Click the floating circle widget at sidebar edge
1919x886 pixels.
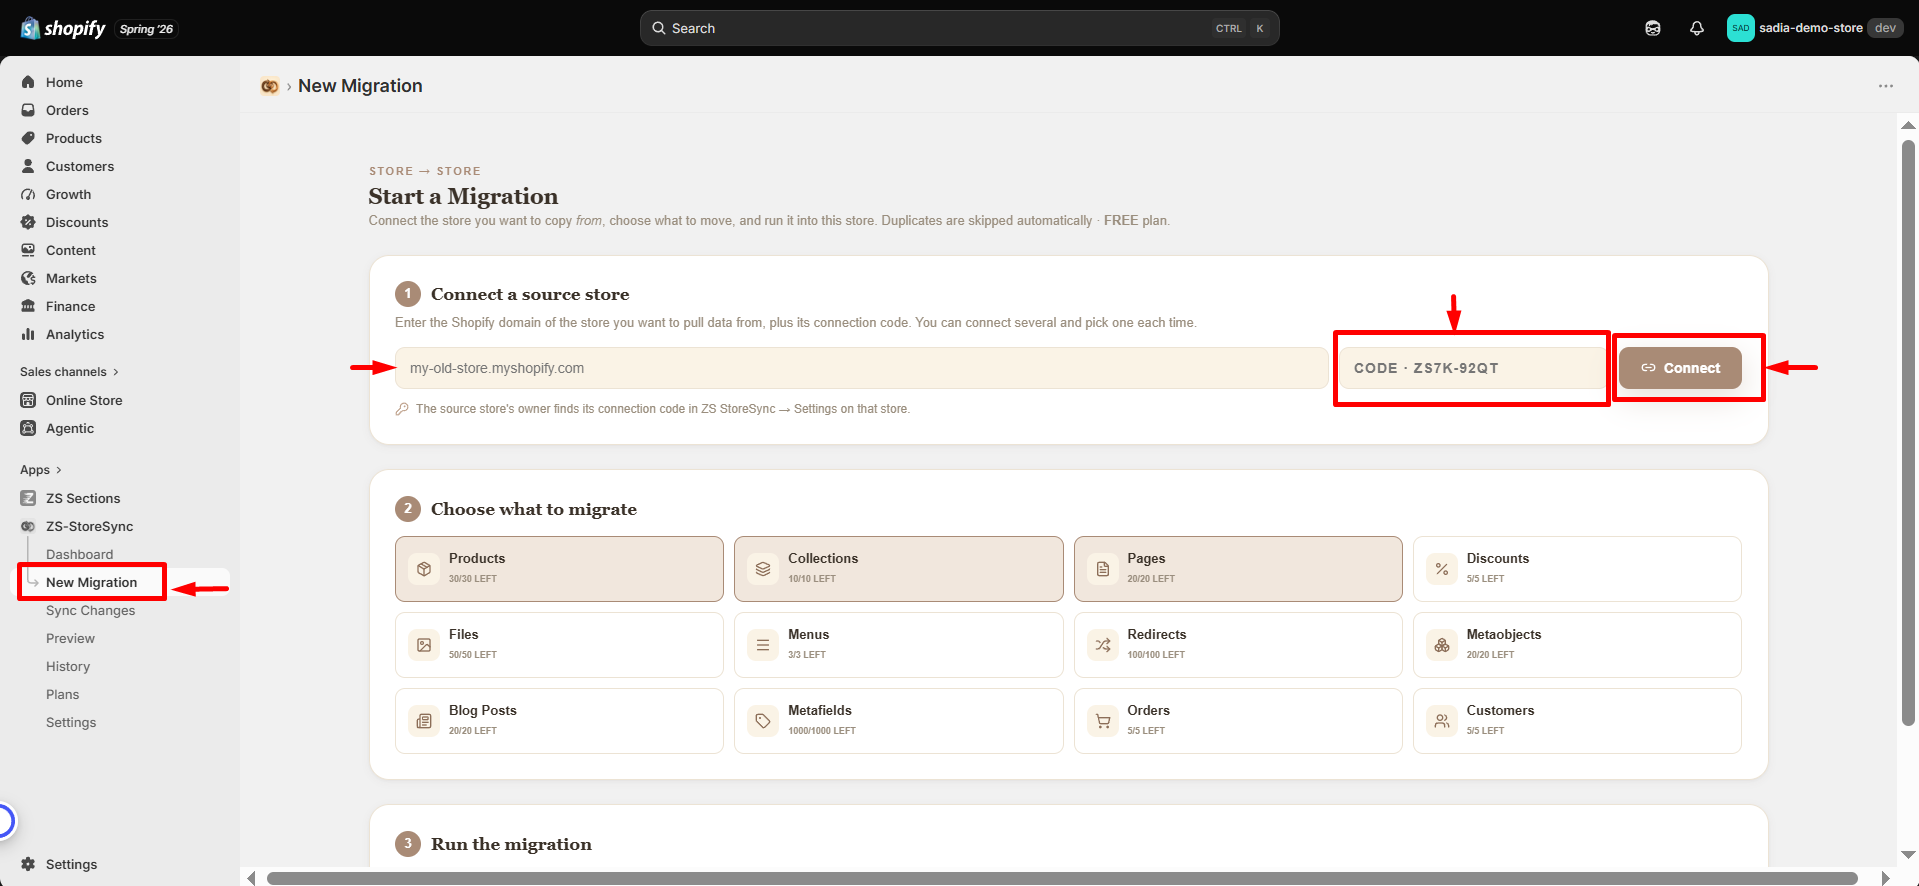tap(5, 821)
